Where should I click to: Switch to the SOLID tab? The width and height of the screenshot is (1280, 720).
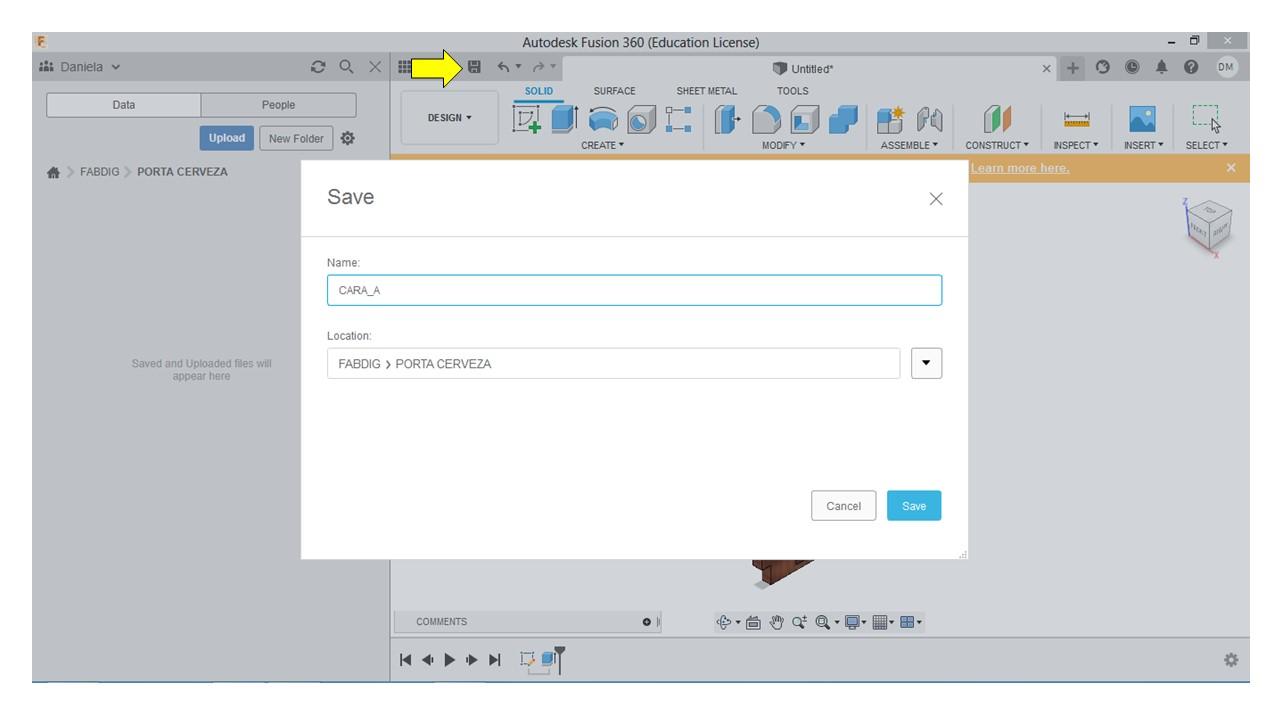click(x=539, y=91)
